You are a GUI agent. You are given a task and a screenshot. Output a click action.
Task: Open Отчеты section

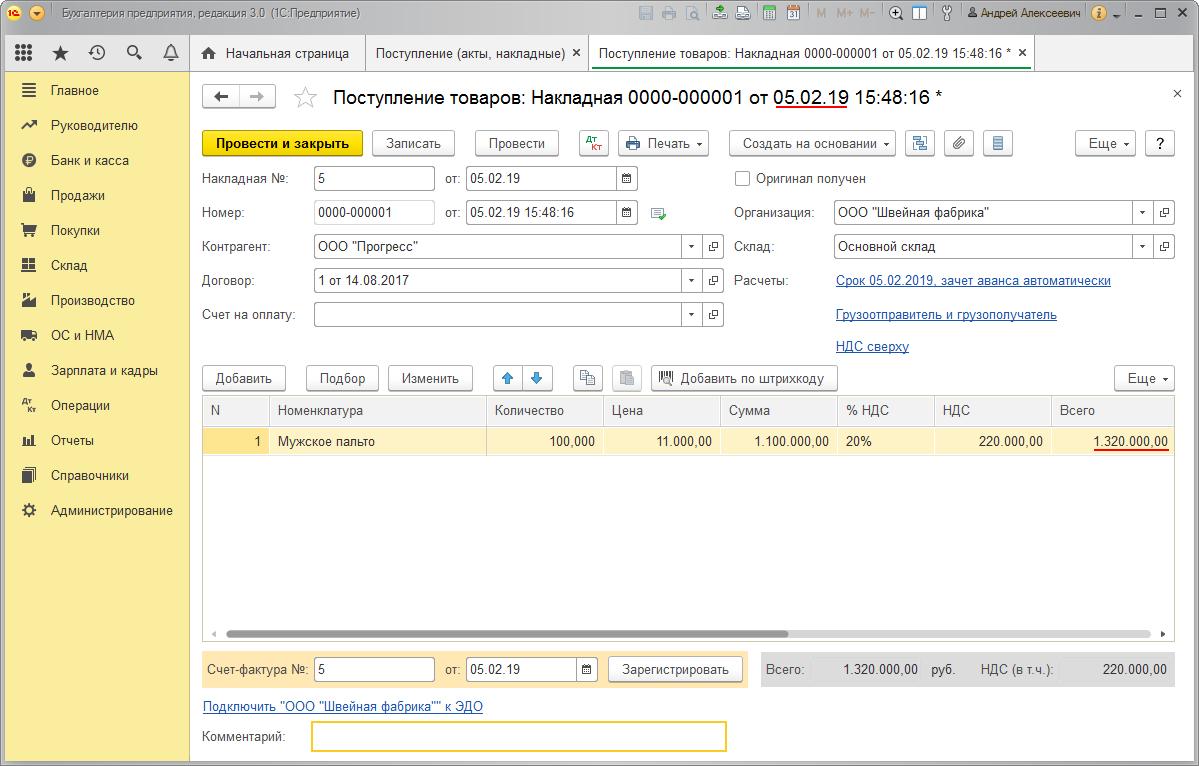click(x=72, y=440)
